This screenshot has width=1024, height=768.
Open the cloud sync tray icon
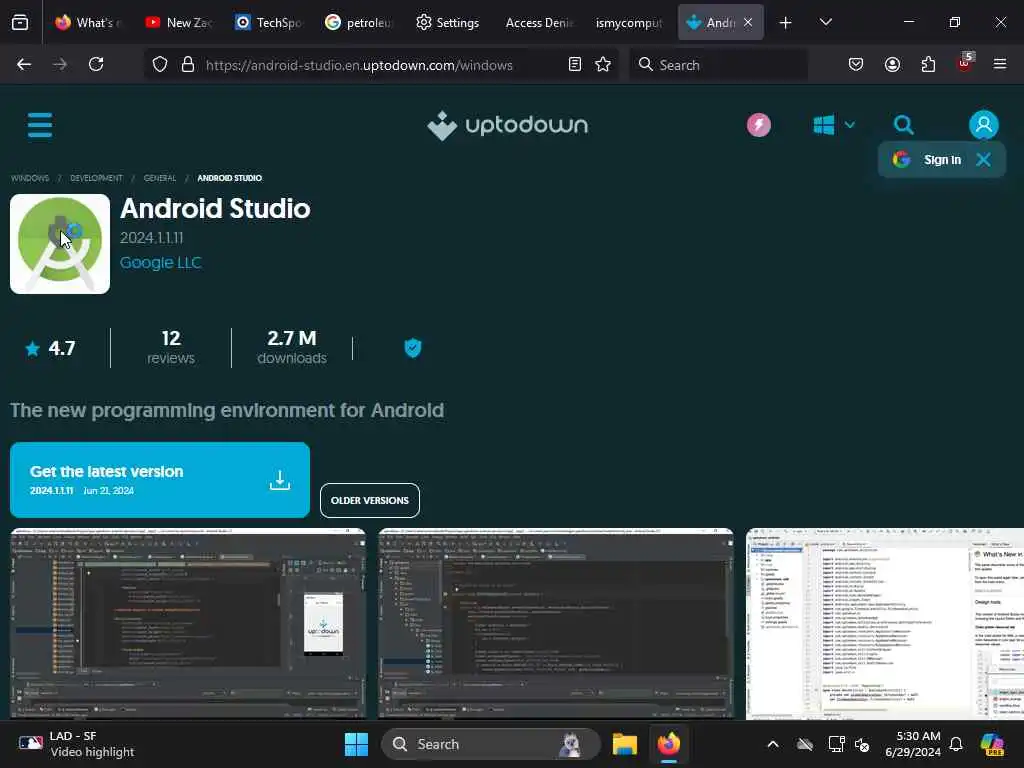805,744
